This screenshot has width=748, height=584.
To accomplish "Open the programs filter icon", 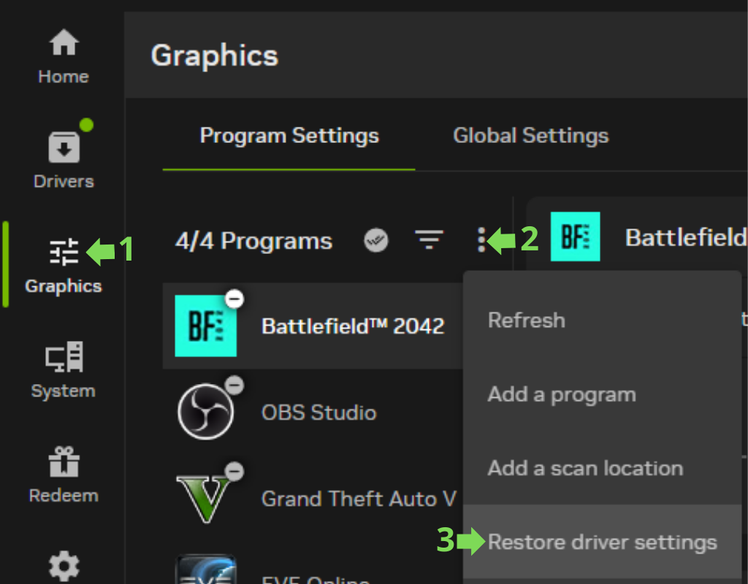I will click(429, 240).
